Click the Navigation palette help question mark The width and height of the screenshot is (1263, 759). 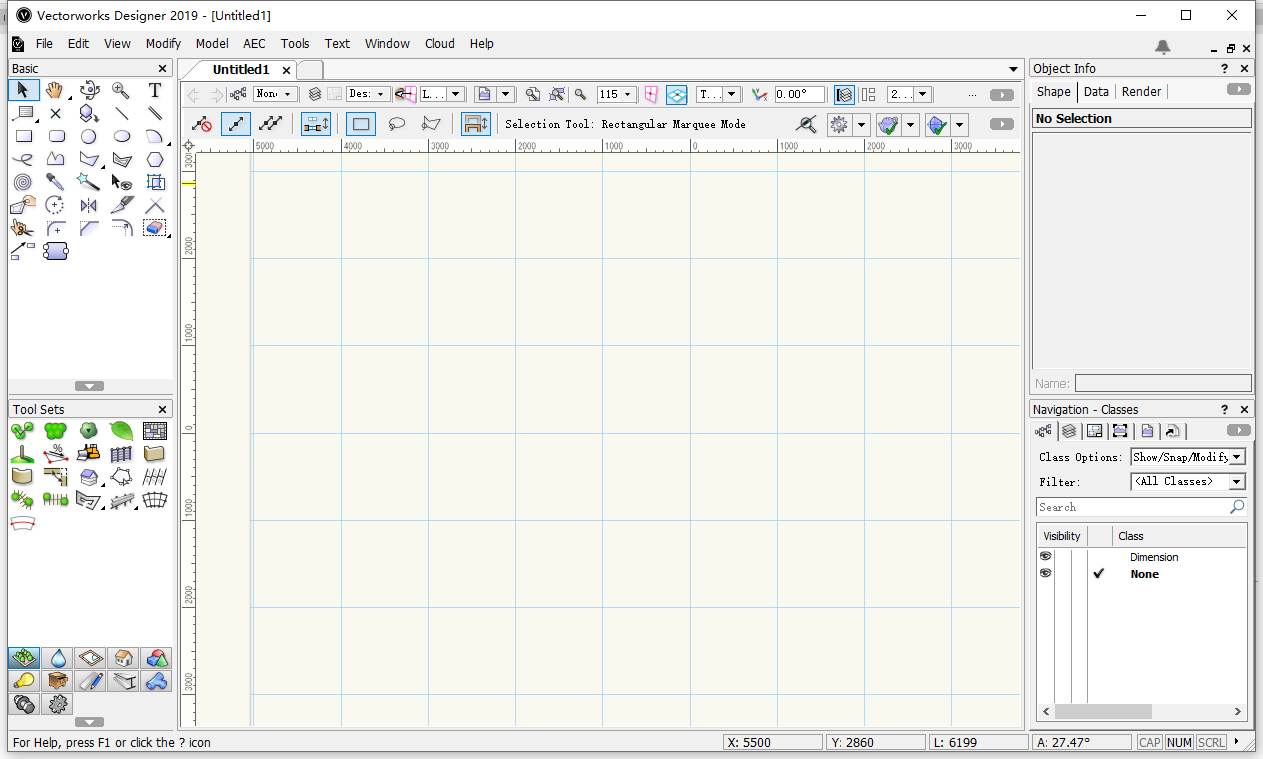tap(1224, 409)
